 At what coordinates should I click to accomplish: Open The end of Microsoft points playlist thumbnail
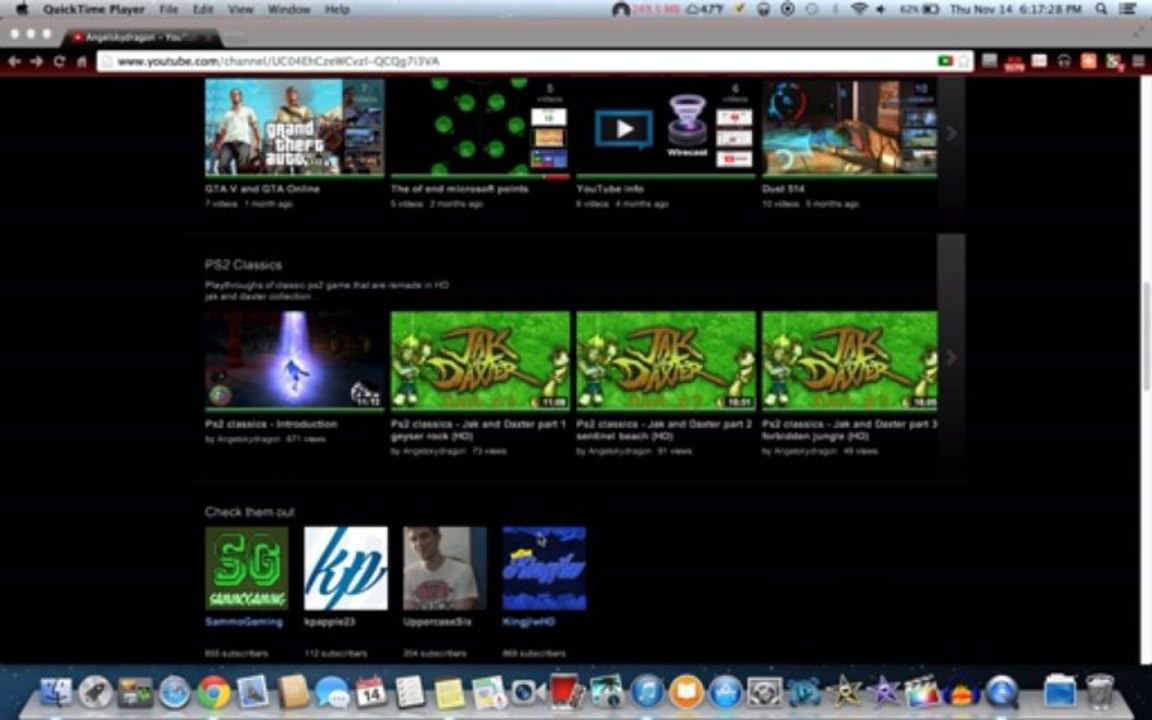pyautogui.click(x=480, y=127)
